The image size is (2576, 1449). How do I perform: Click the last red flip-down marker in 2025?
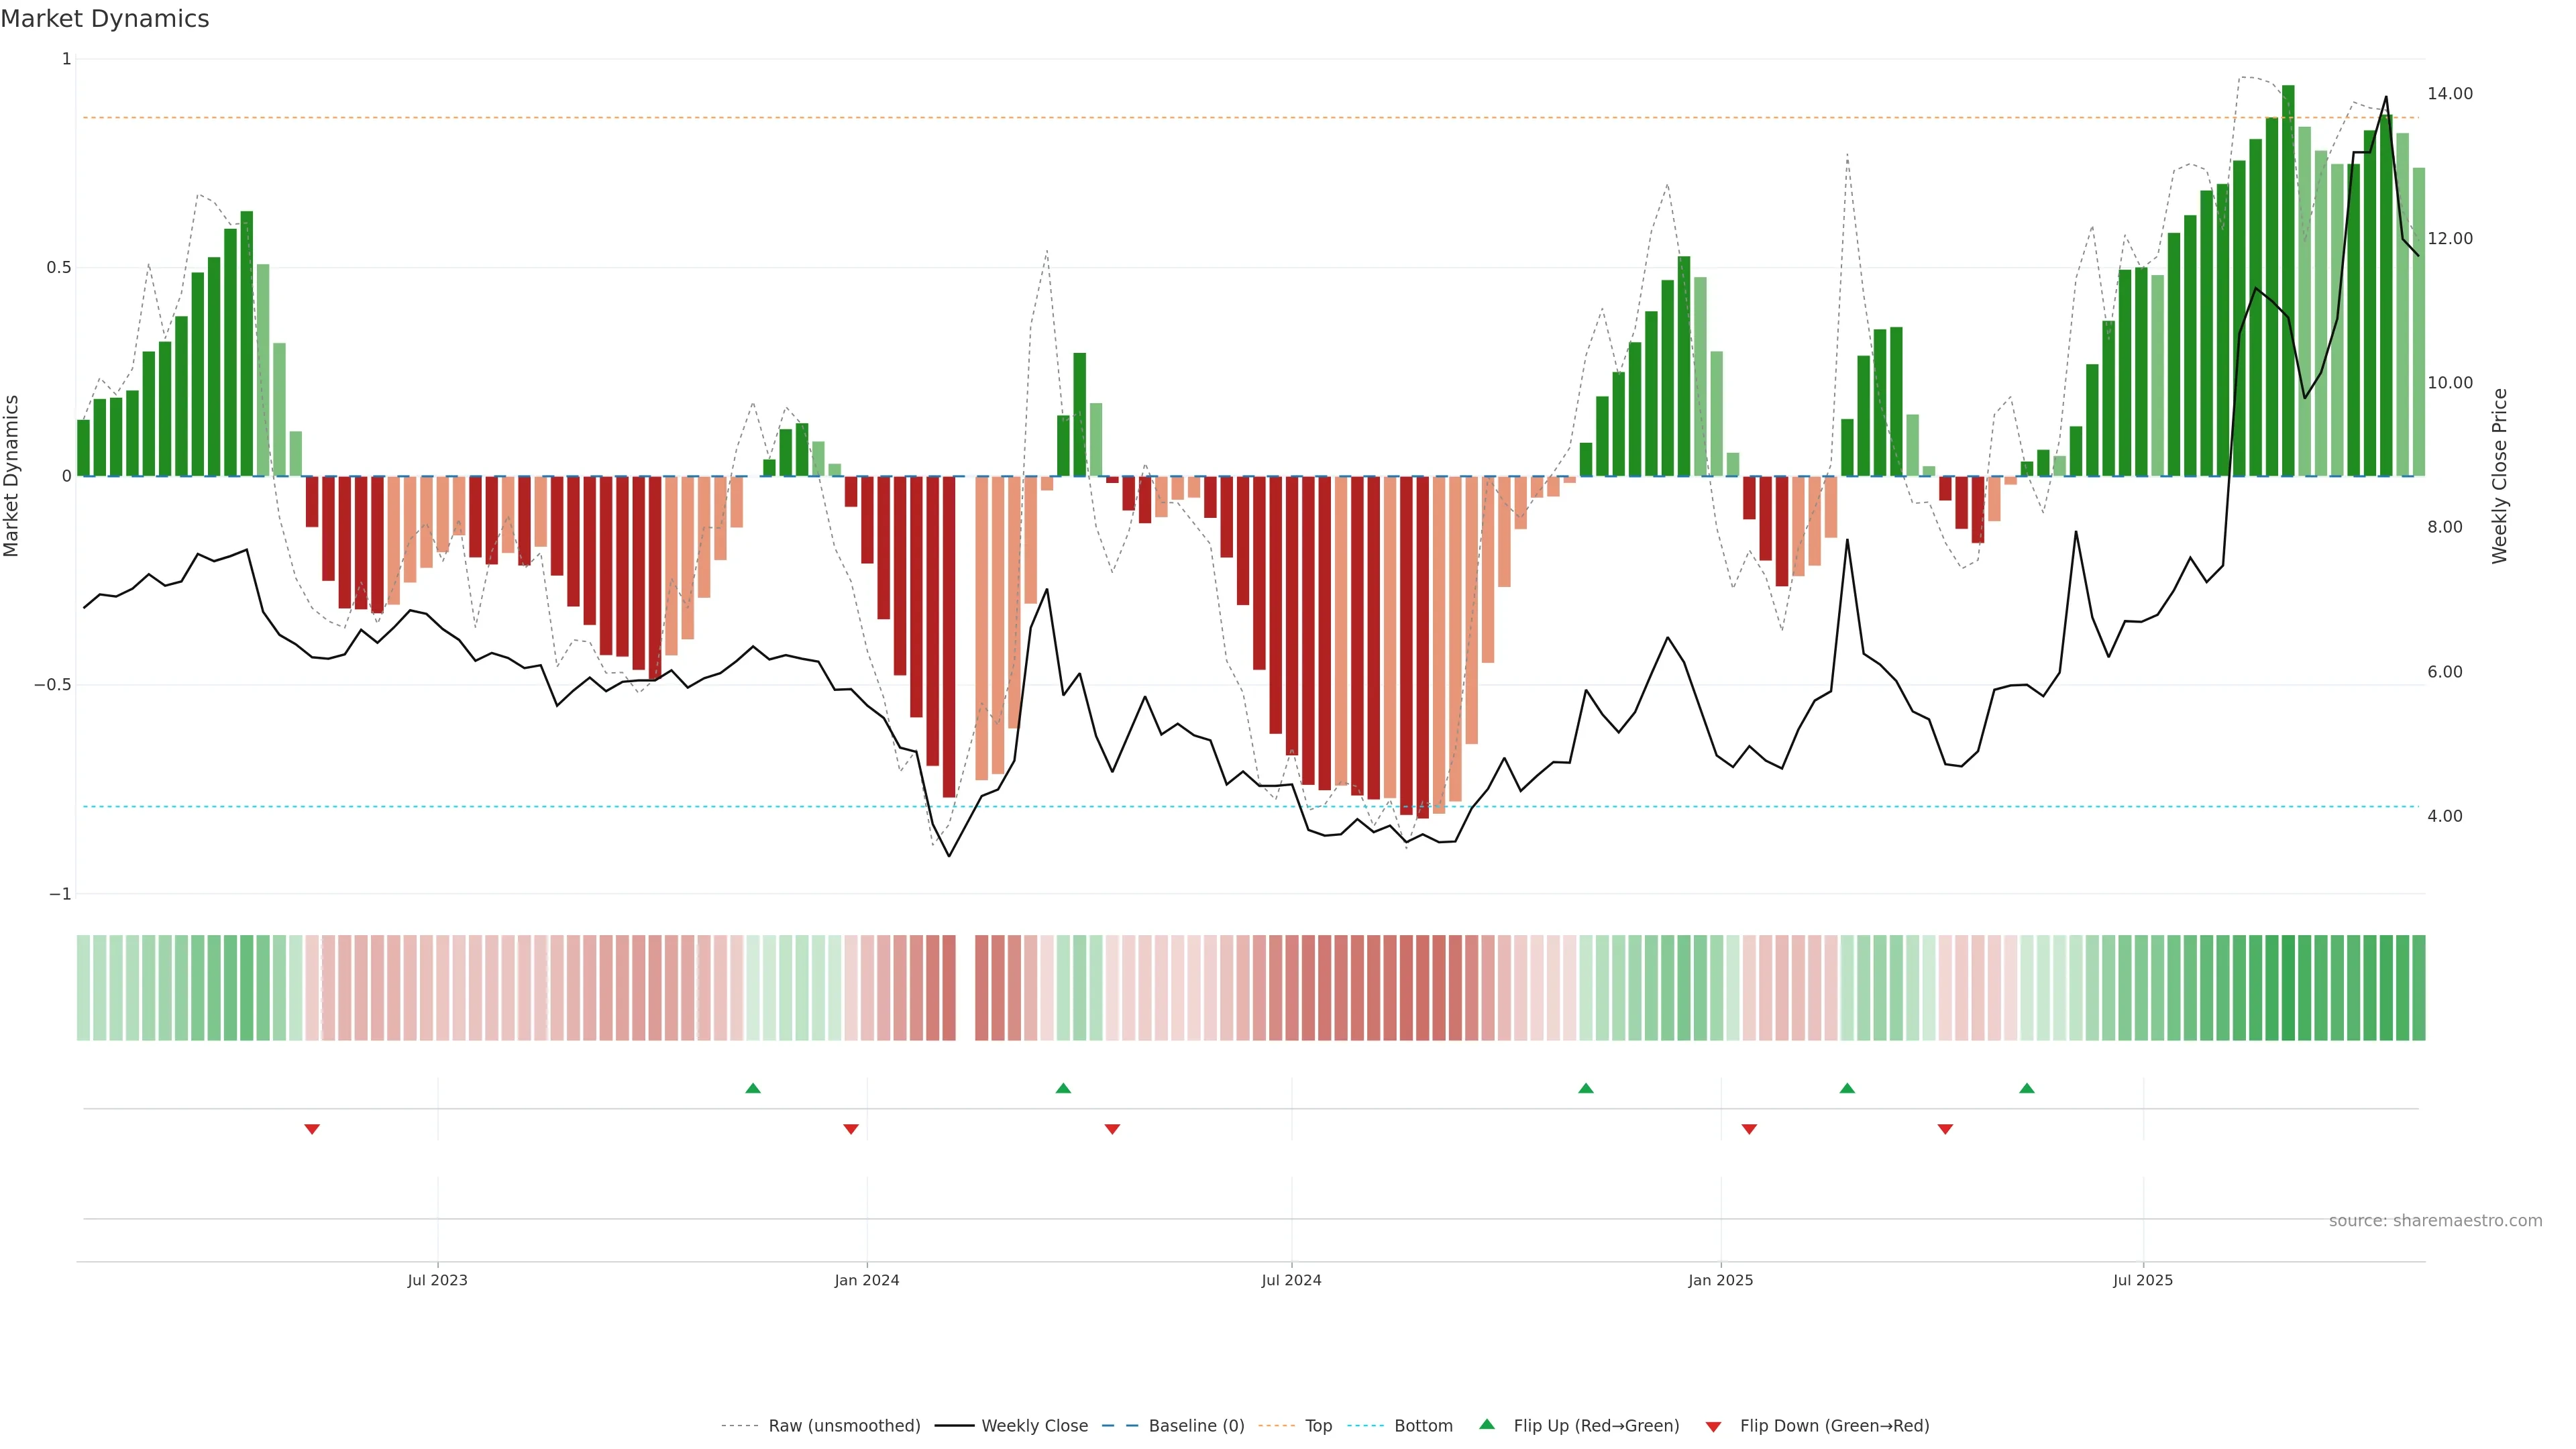(x=1945, y=1129)
